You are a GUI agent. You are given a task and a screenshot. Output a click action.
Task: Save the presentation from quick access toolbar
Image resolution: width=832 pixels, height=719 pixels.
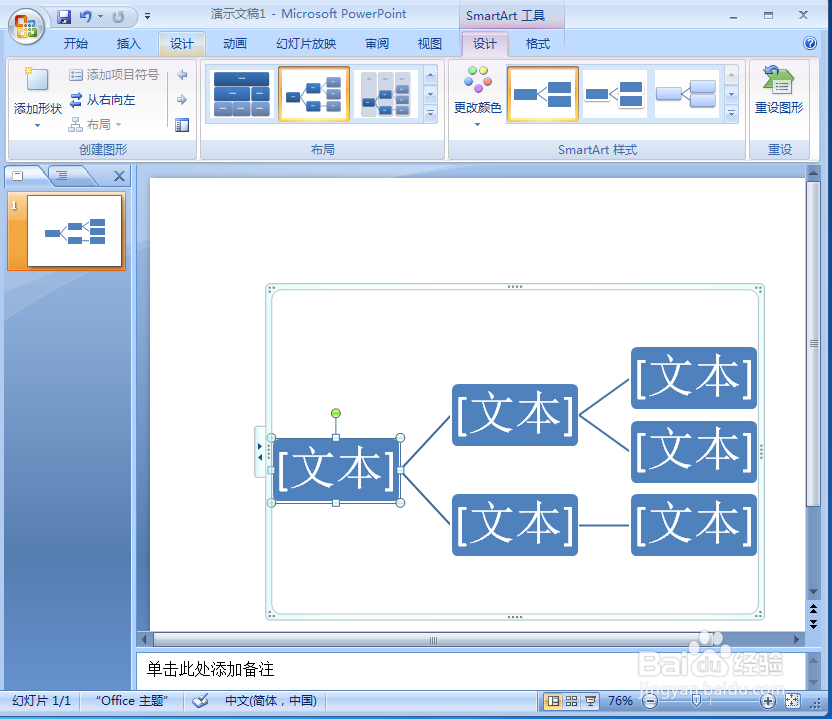(x=64, y=17)
